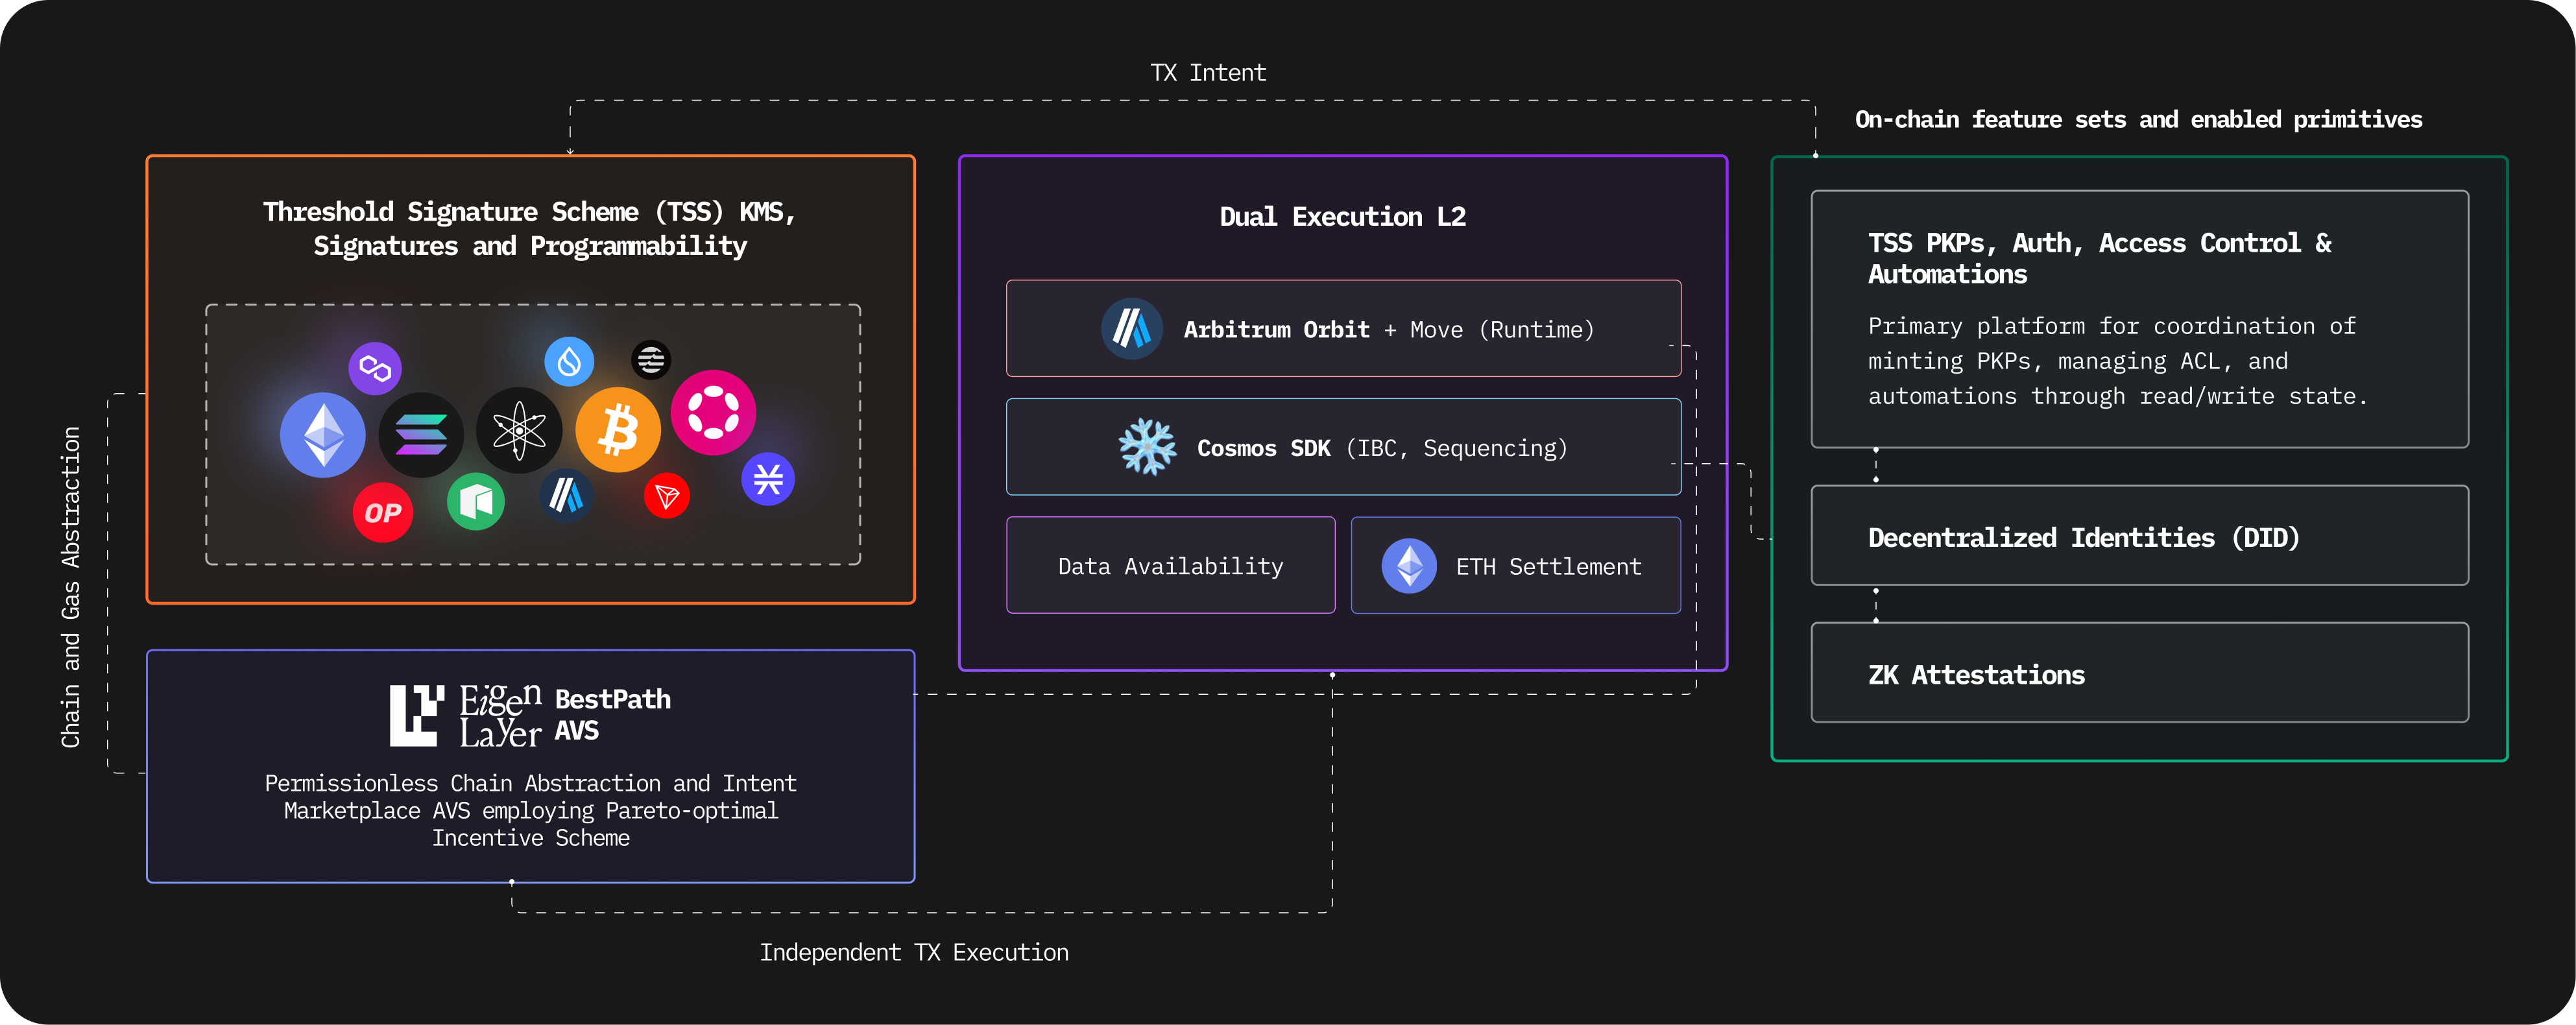Click "On-chain feature sets and enabled primitives" heading
2576x1025 pixels.
coord(2138,120)
